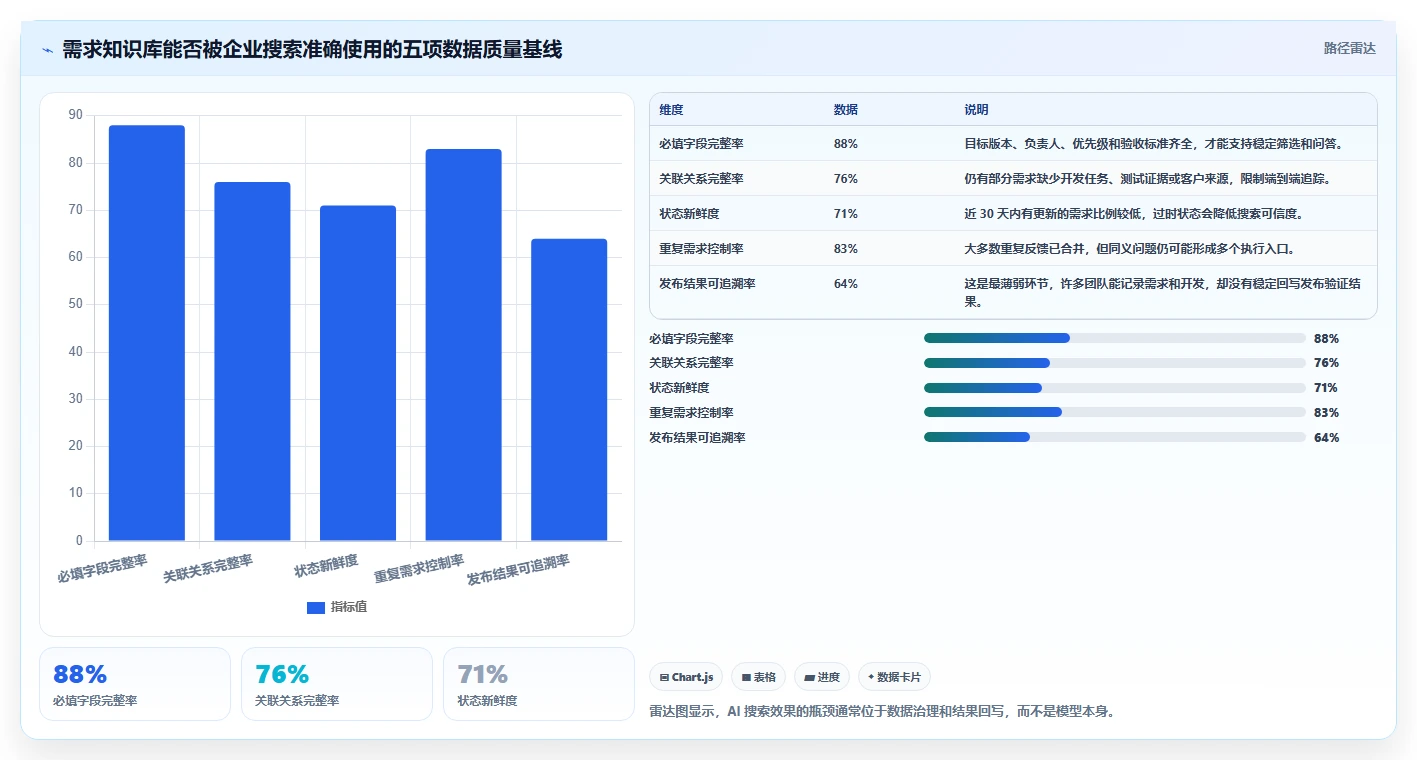The height and width of the screenshot is (760, 1417).
Task: Open the 88% 必填字段完整率 stat card
Action: coord(135,684)
